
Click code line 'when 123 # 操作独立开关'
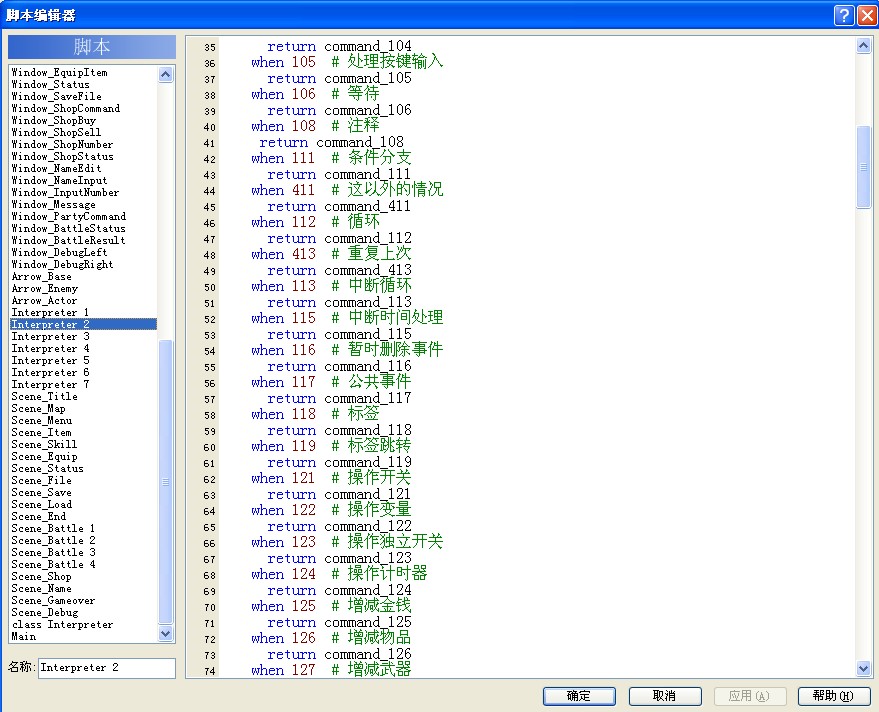pyautogui.click(x=347, y=543)
